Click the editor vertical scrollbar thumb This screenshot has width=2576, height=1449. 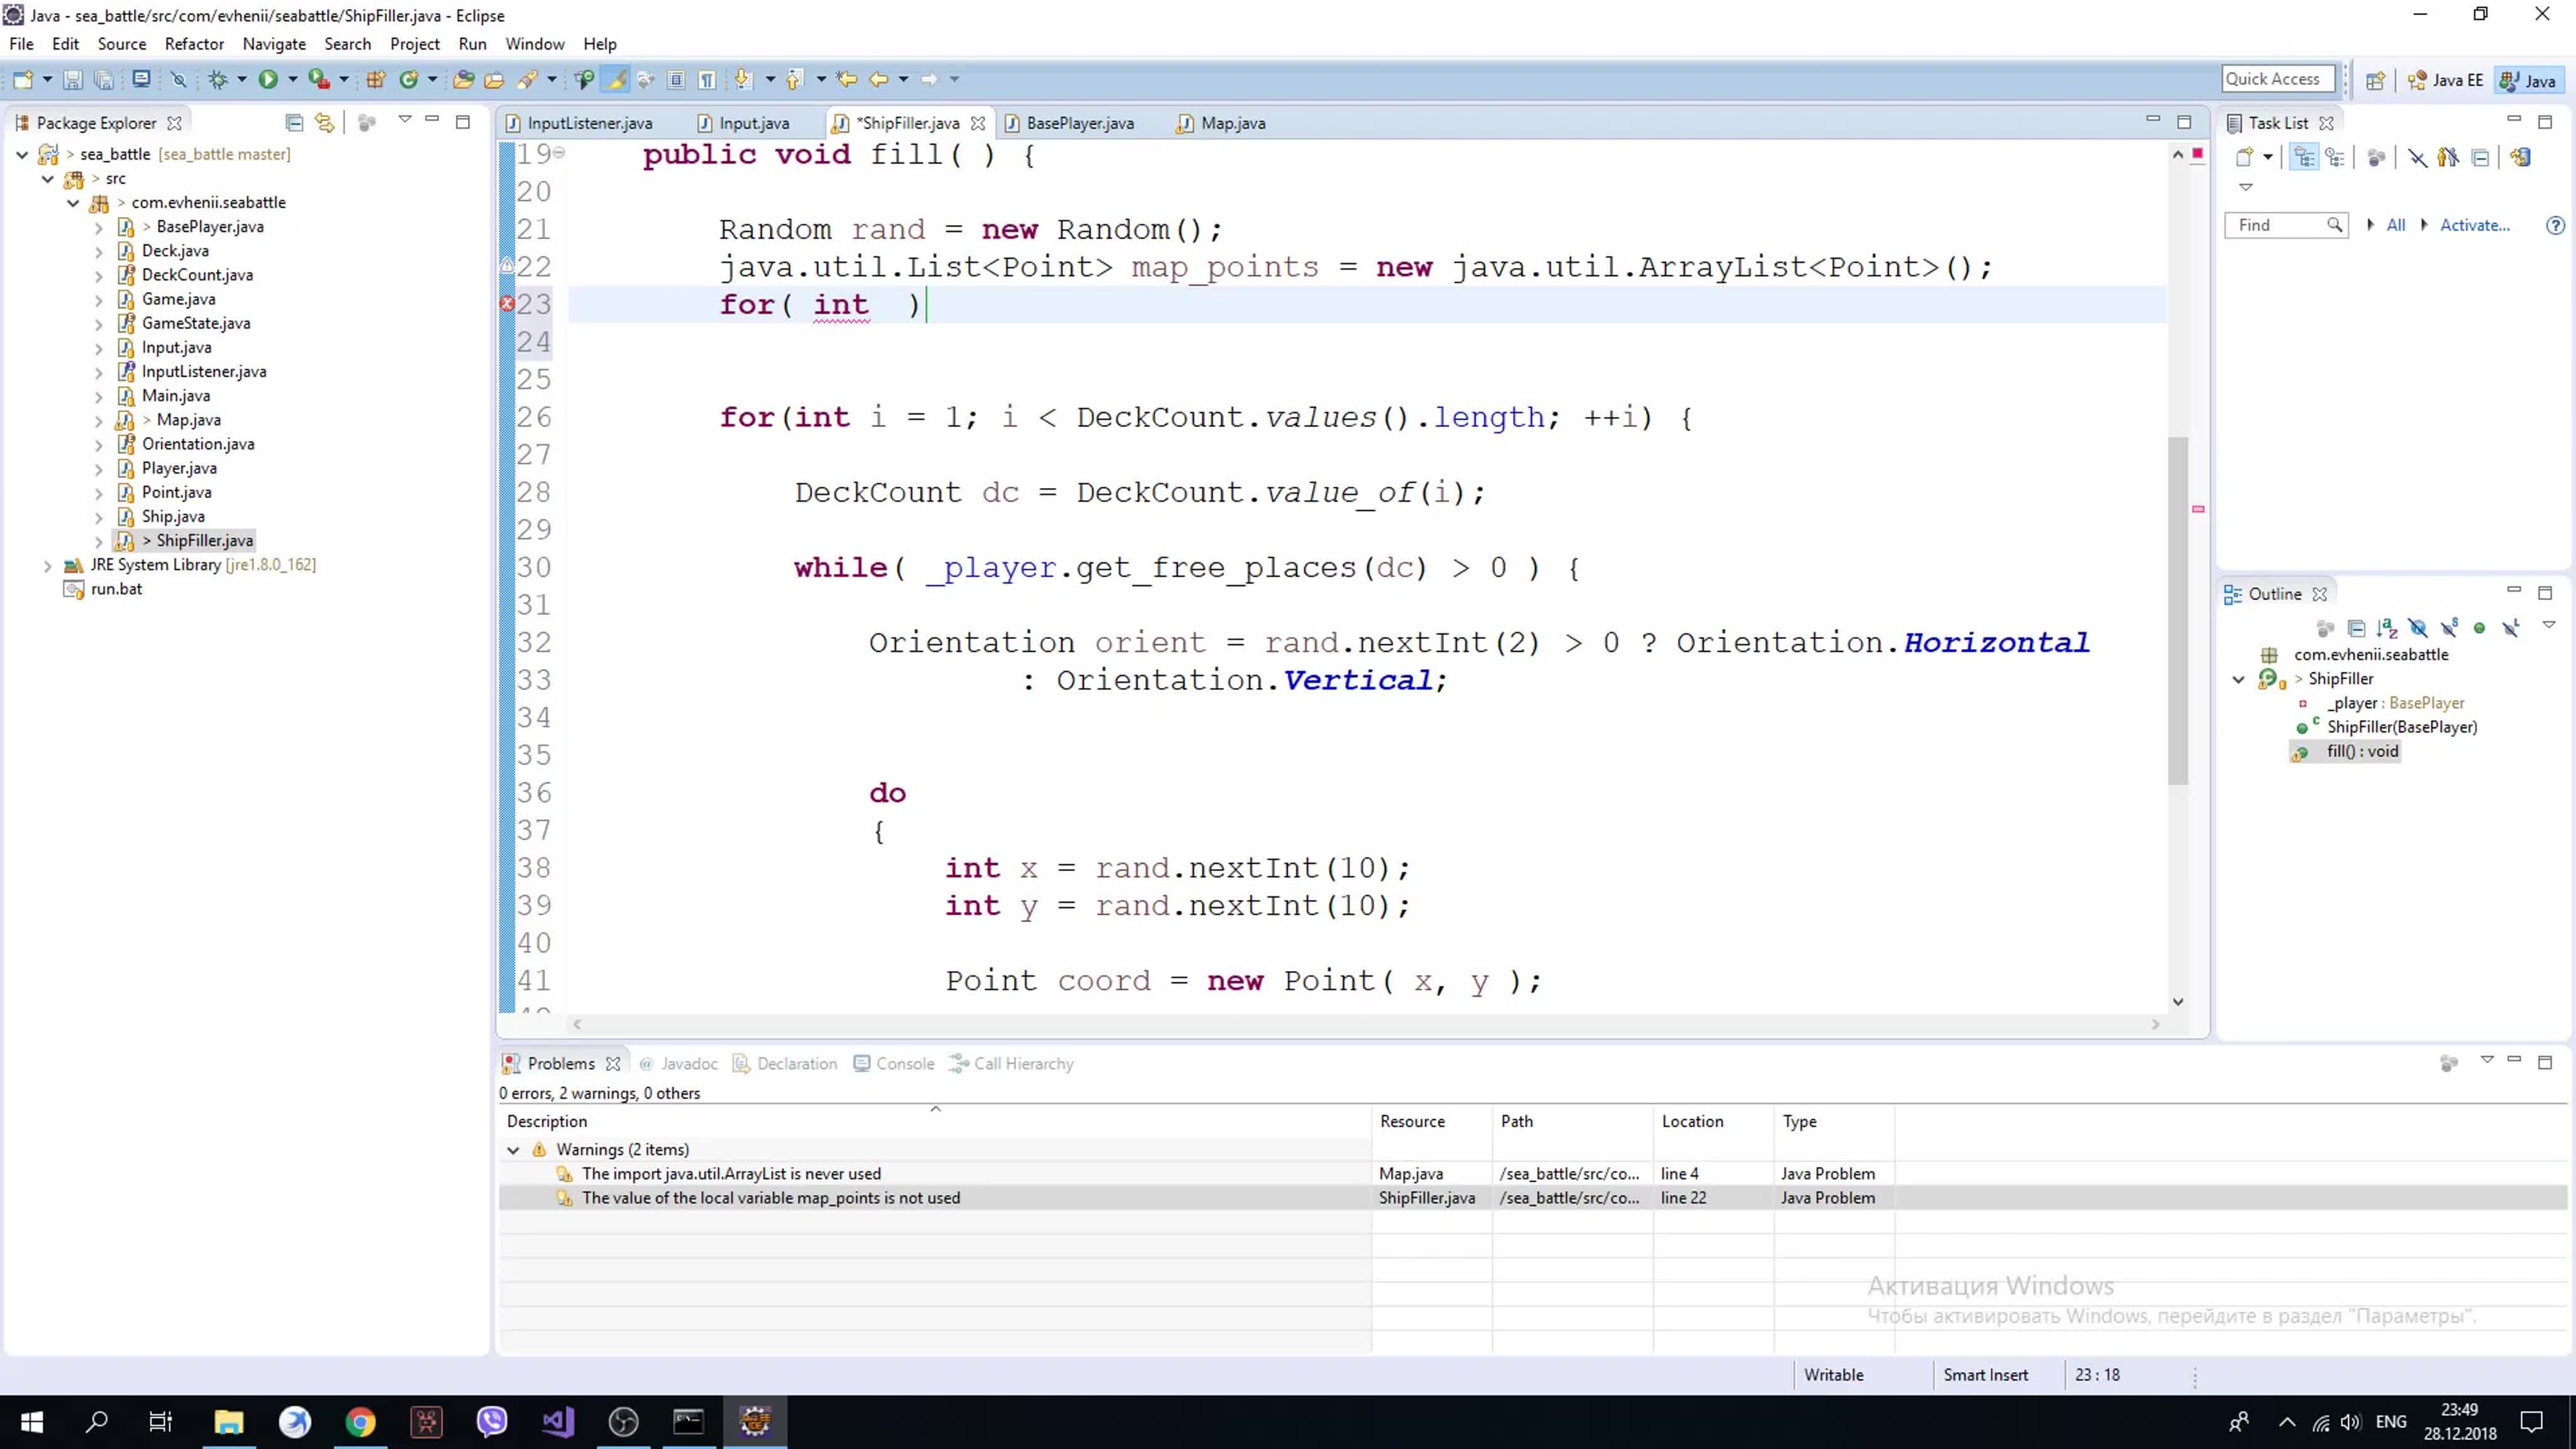click(2177, 610)
